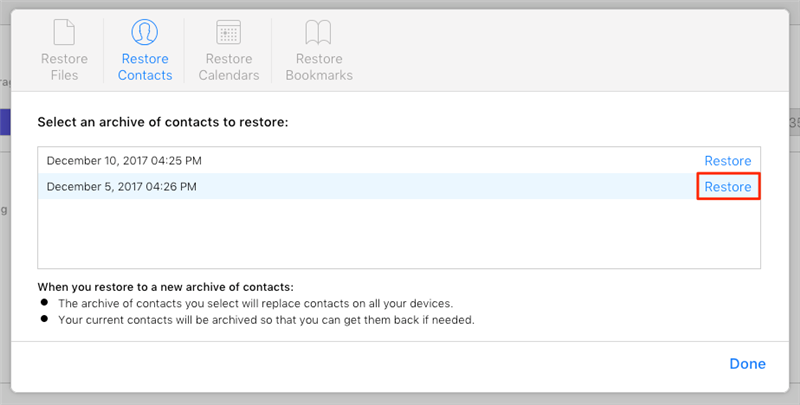
Task: Click the Restore Contacts person icon
Action: coord(146,32)
